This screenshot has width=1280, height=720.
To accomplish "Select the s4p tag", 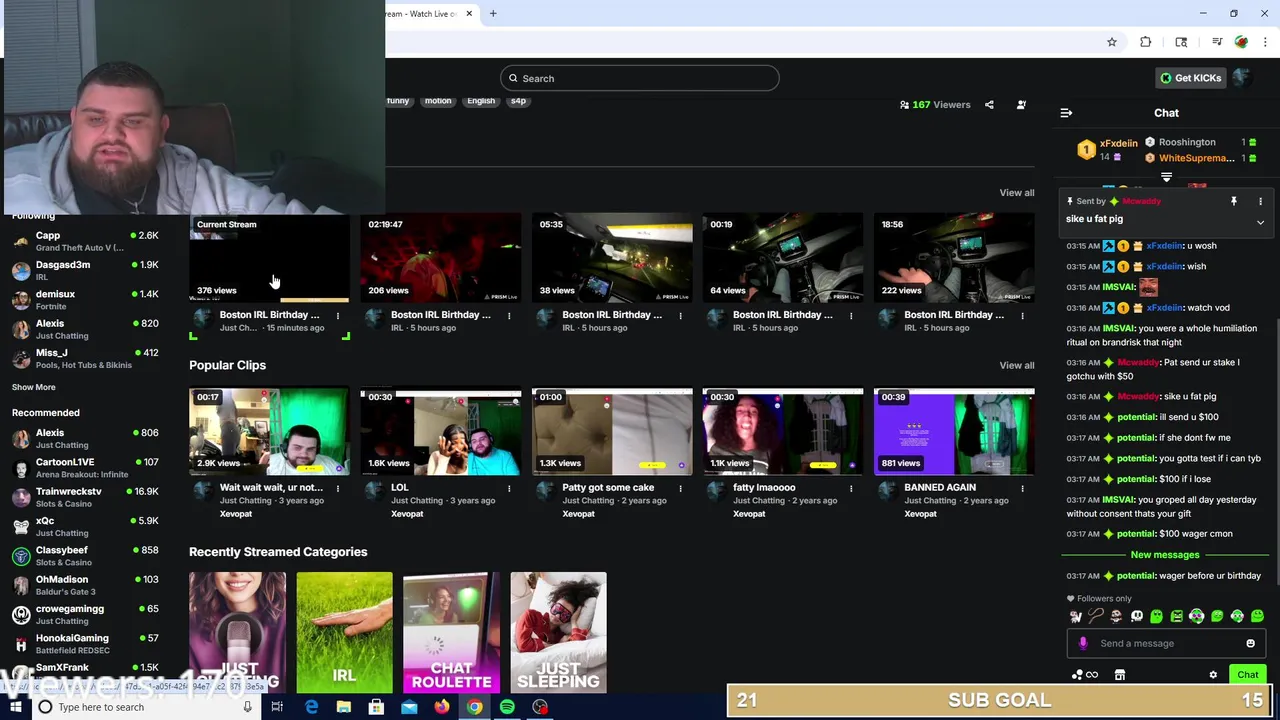I will [x=518, y=101].
